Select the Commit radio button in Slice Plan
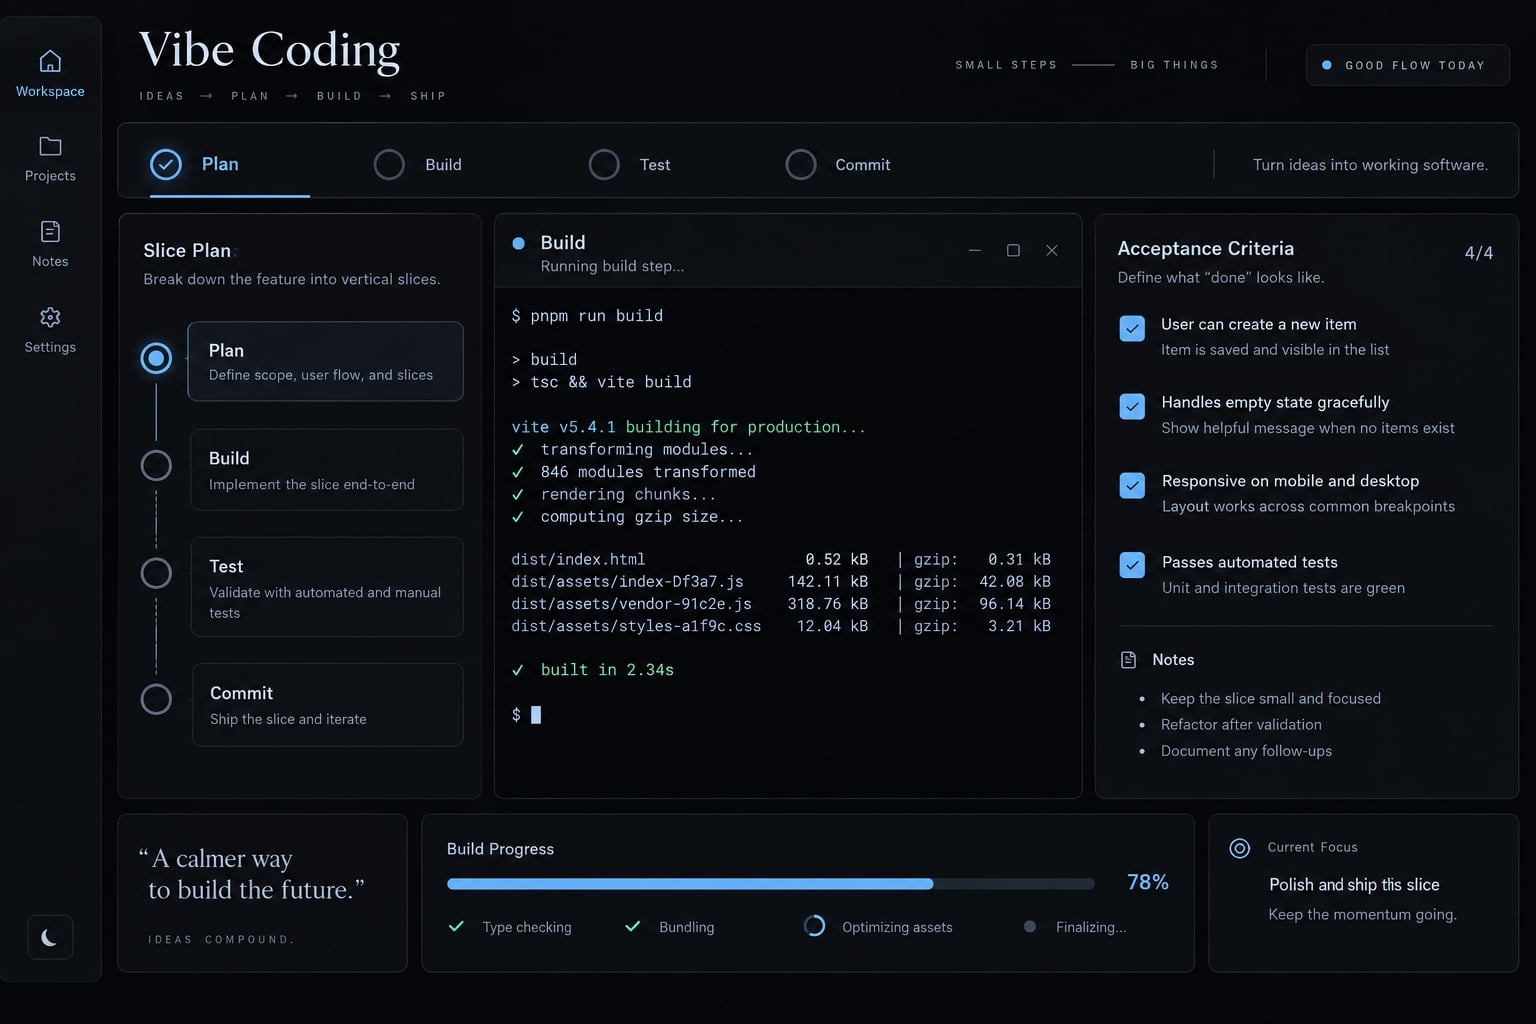The height and width of the screenshot is (1024, 1536). (156, 699)
